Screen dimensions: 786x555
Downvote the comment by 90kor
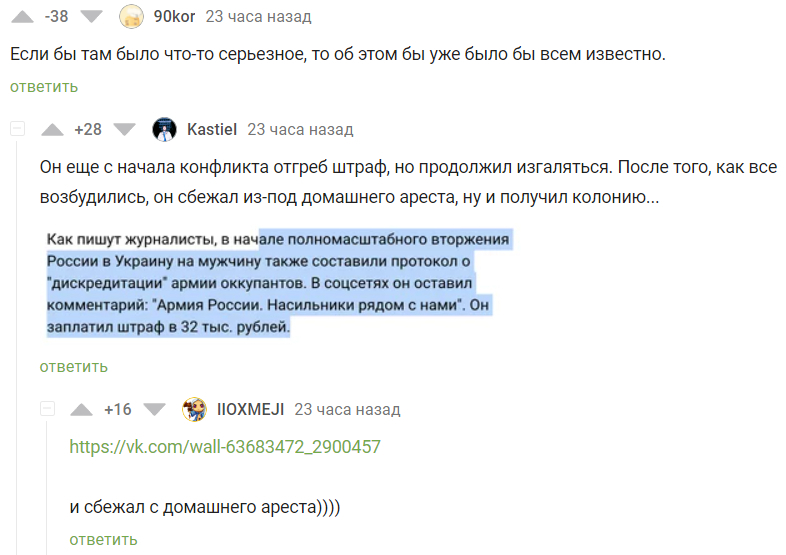click(x=91, y=16)
